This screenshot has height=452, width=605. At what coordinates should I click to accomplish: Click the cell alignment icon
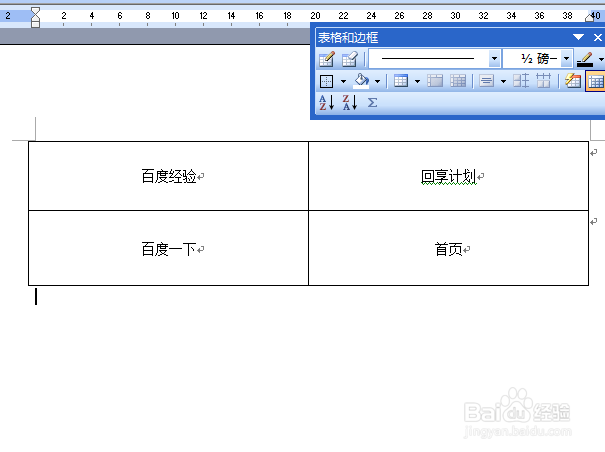pos(487,81)
